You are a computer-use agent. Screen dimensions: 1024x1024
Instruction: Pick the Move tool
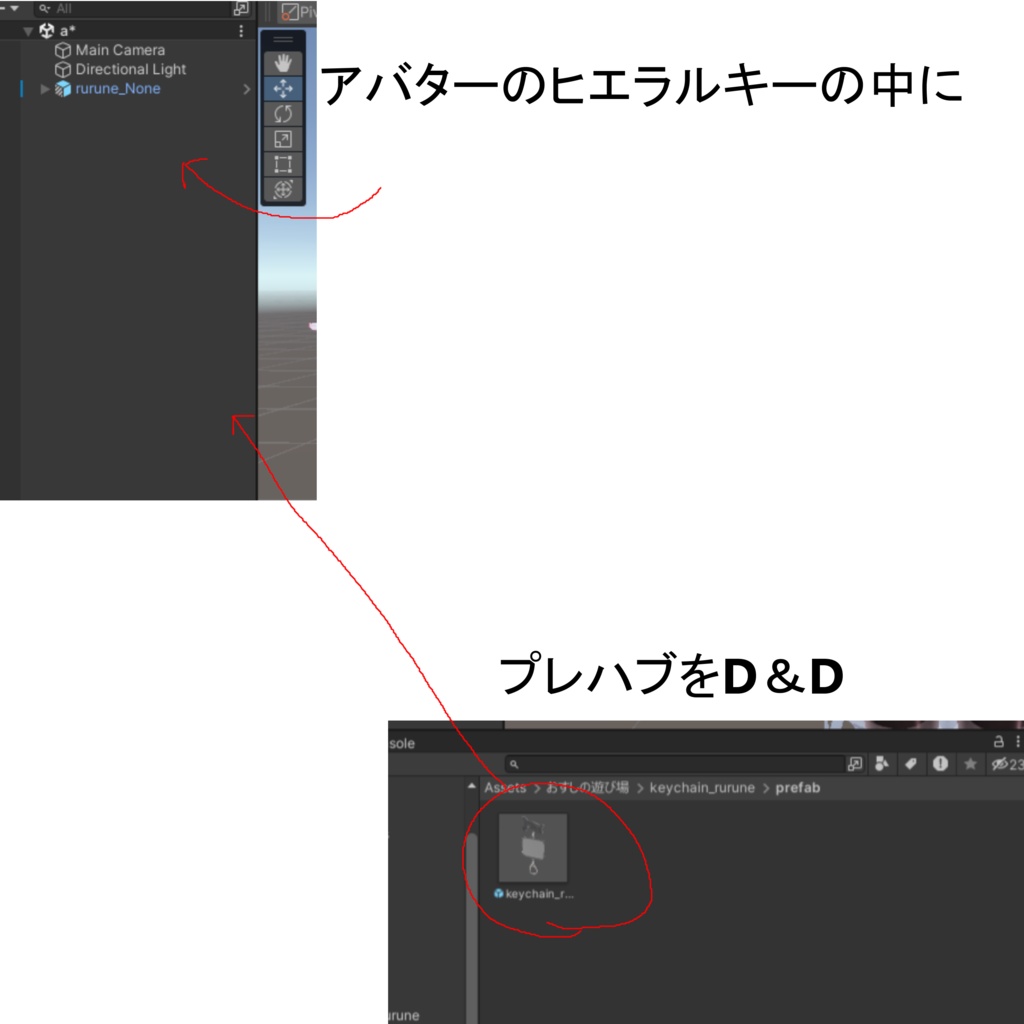click(282, 88)
